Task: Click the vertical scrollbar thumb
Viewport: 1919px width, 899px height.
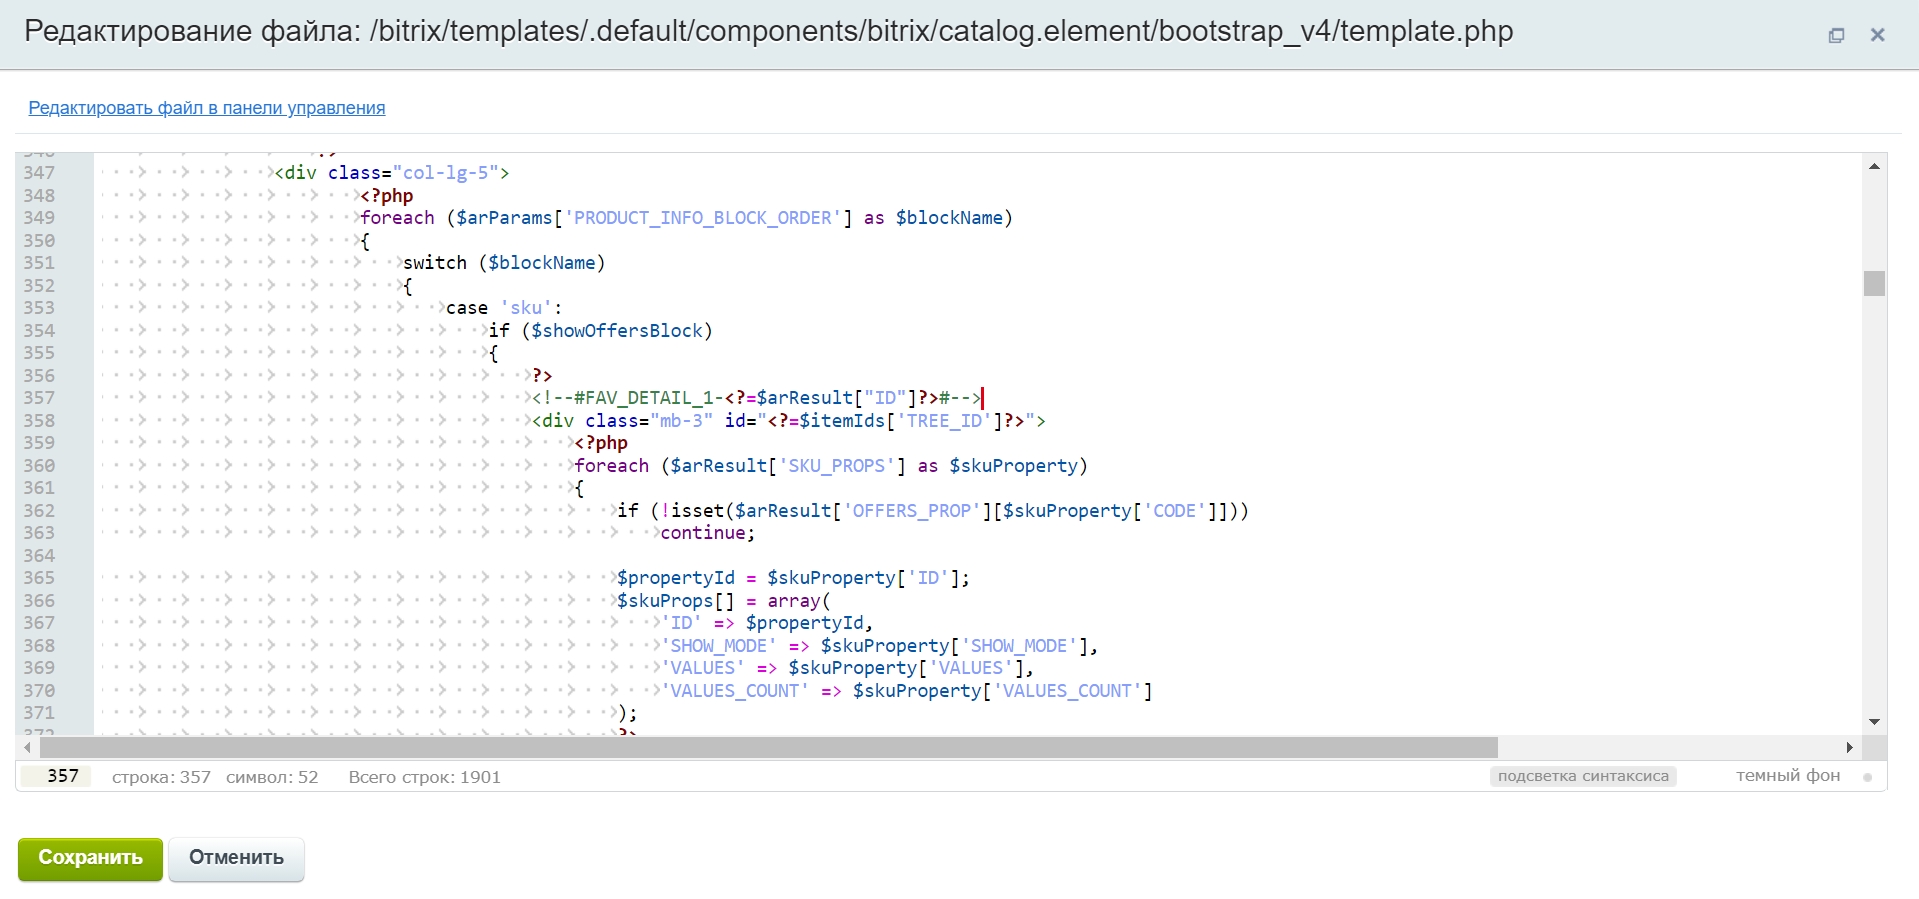Action: click(x=1874, y=284)
